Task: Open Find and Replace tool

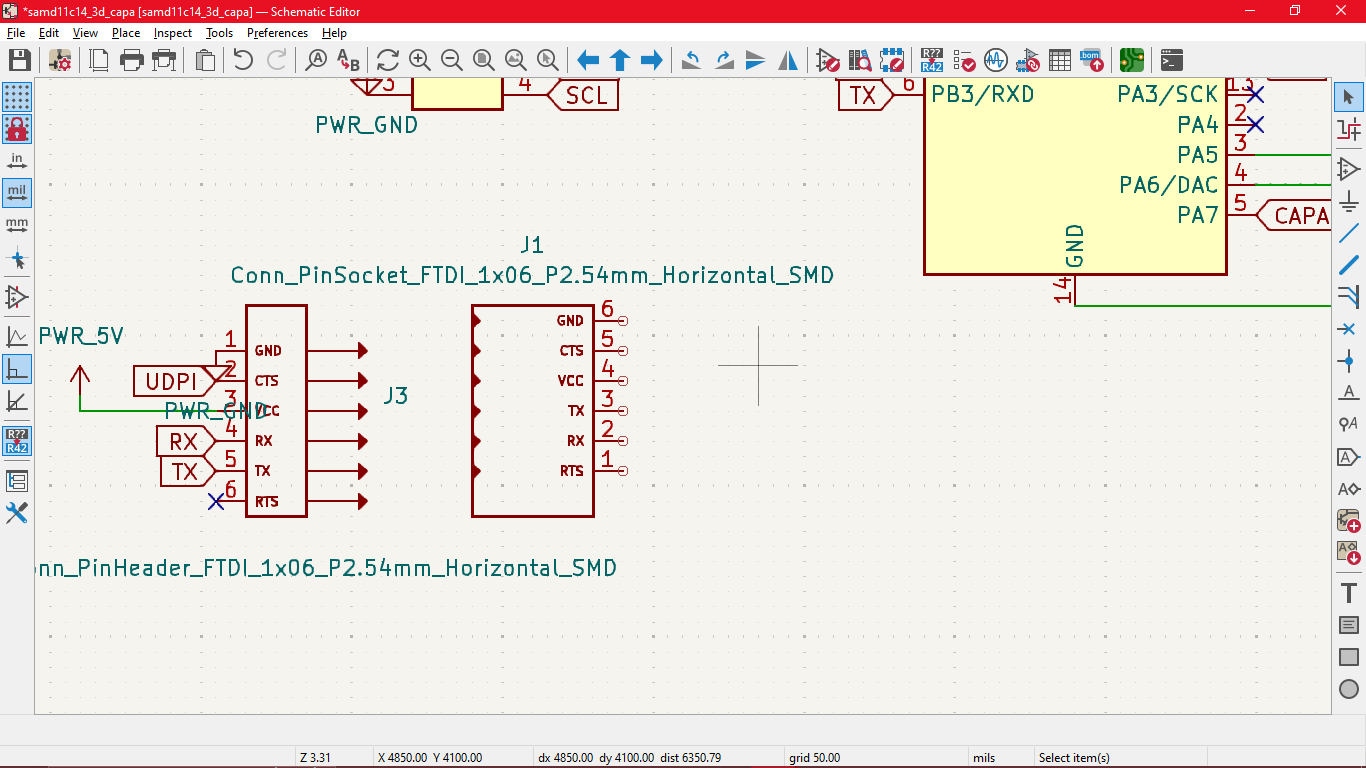Action: point(348,60)
